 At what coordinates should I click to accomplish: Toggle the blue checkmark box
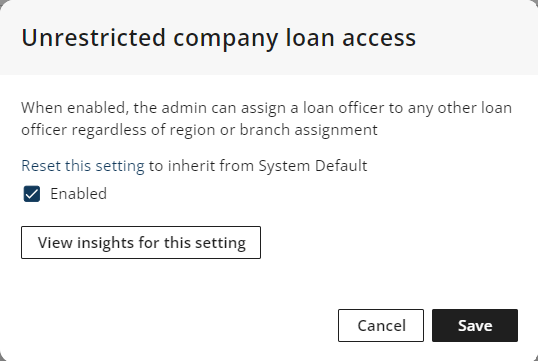coord(32,194)
